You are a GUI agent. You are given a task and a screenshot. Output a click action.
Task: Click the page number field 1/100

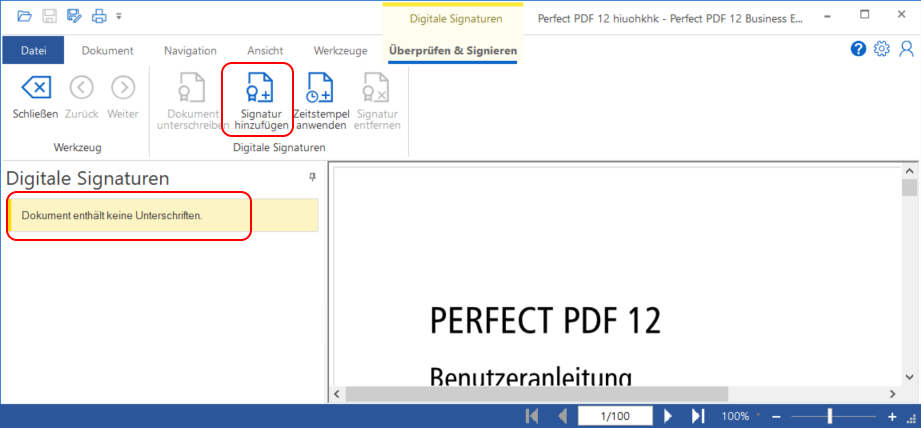(615, 416)
